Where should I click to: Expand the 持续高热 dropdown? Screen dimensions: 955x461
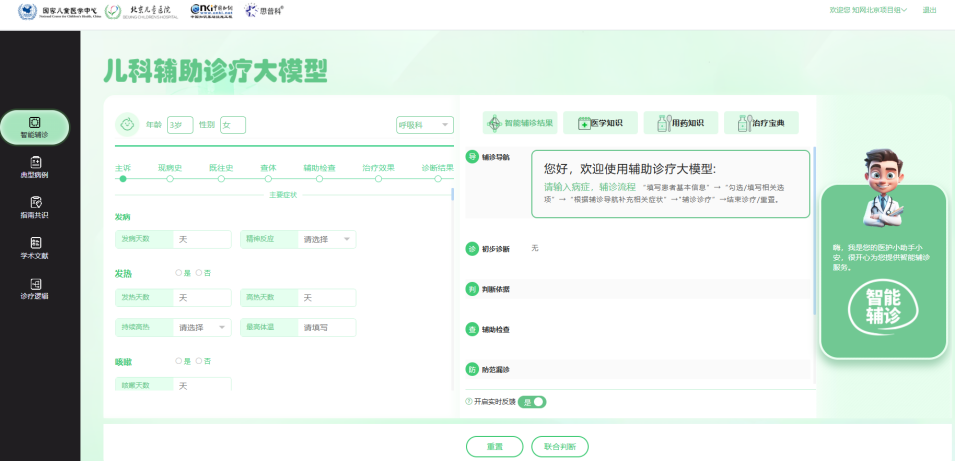pos(204,327)
